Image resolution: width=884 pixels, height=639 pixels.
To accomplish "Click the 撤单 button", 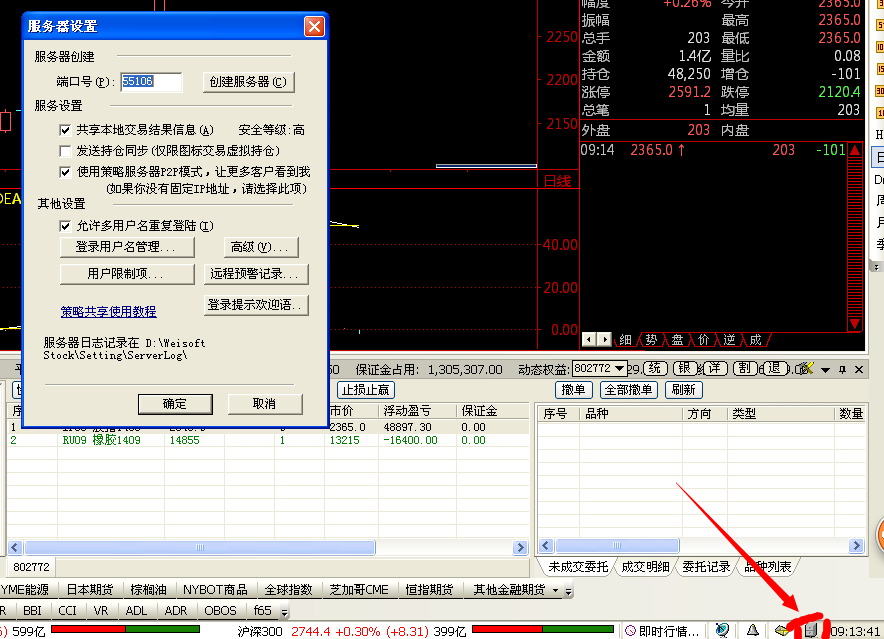I will (574, 390).
